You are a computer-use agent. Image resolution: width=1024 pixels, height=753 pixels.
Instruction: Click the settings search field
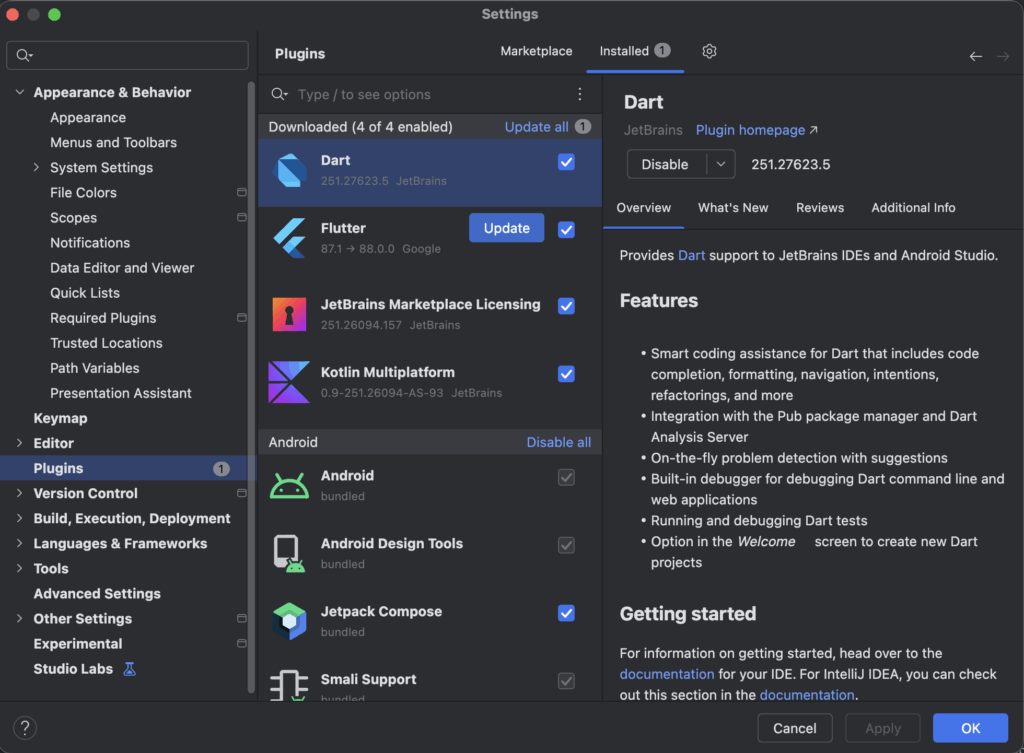pos(127,55)
